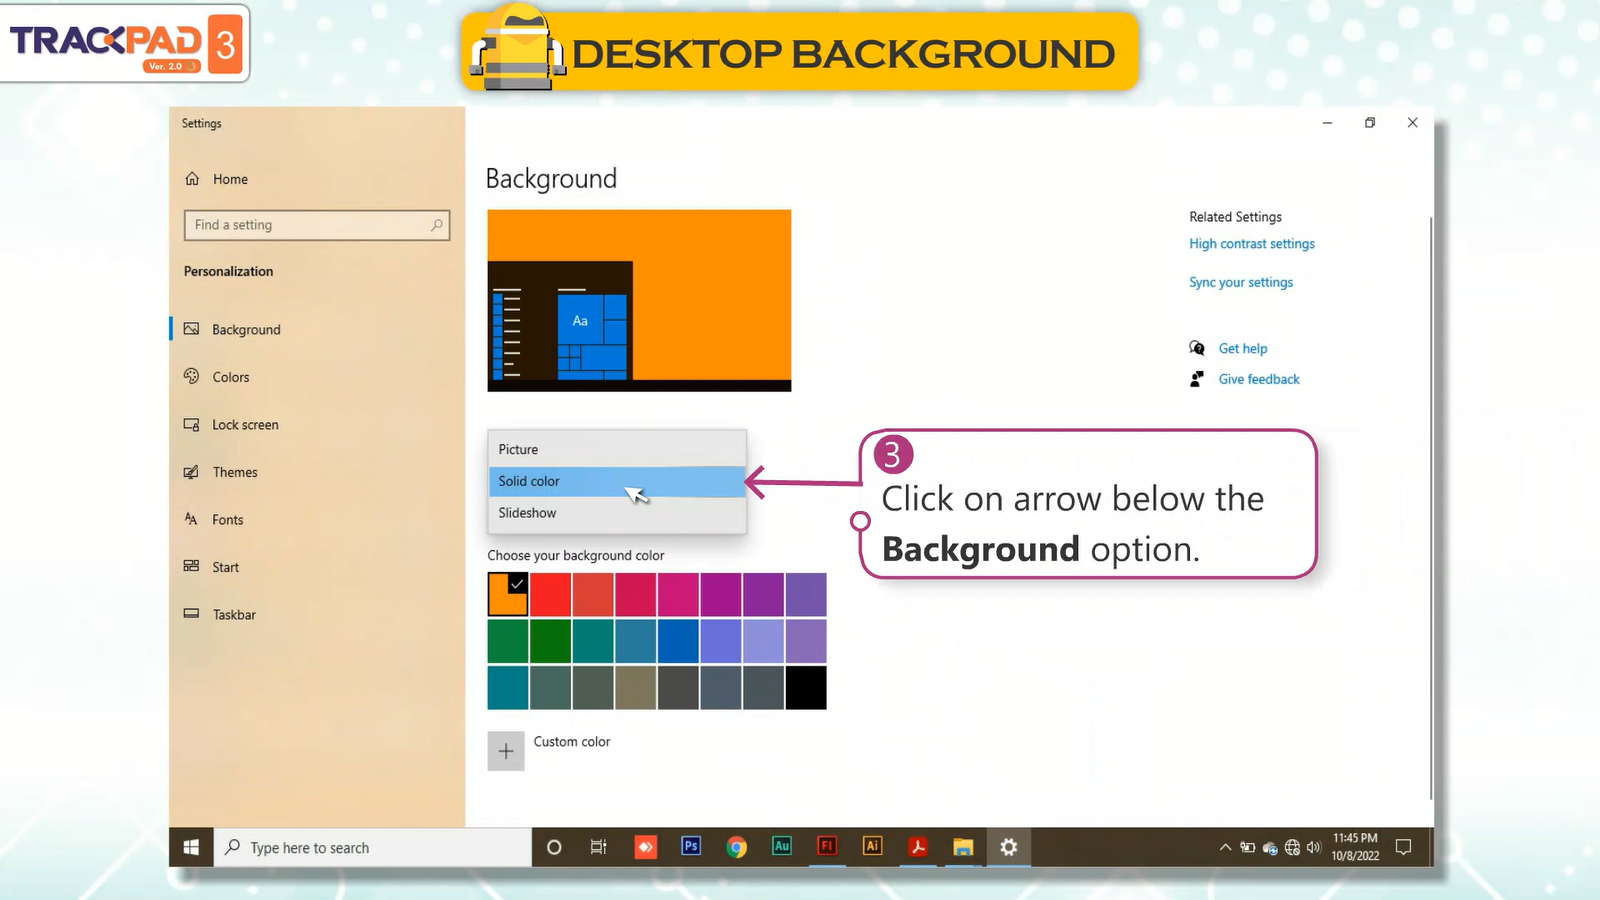1600x900 pixels.
Task: Click the Get help link
Action: [x=1243, y=349]
